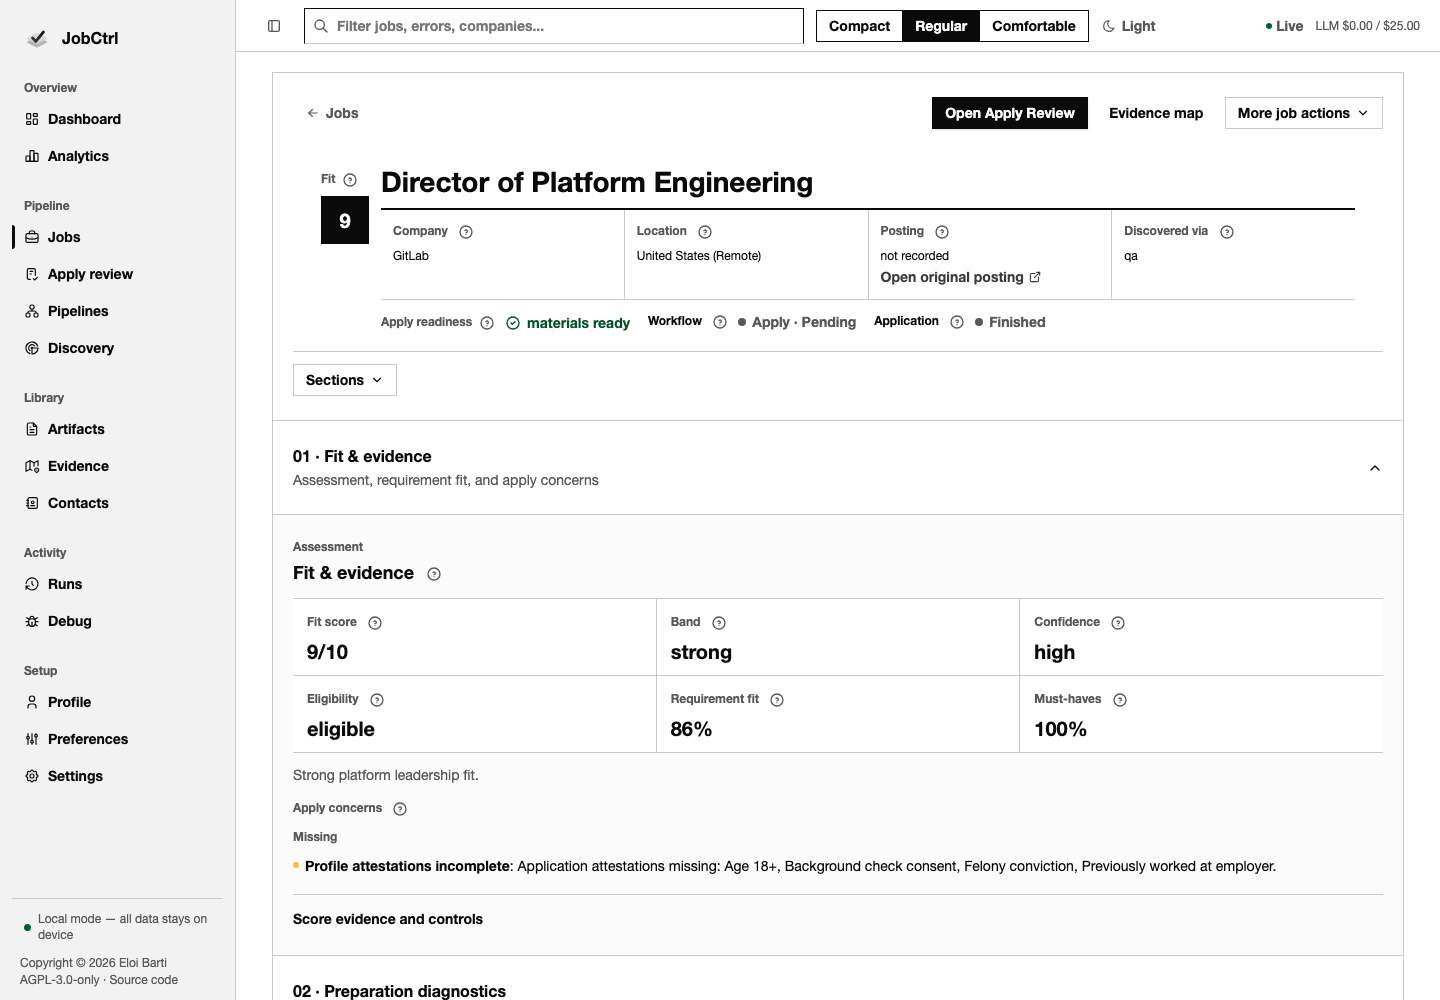Screen dimensions: 1440x1000
Task: Click the Apply readiness help icon
Action: point(487,323)
